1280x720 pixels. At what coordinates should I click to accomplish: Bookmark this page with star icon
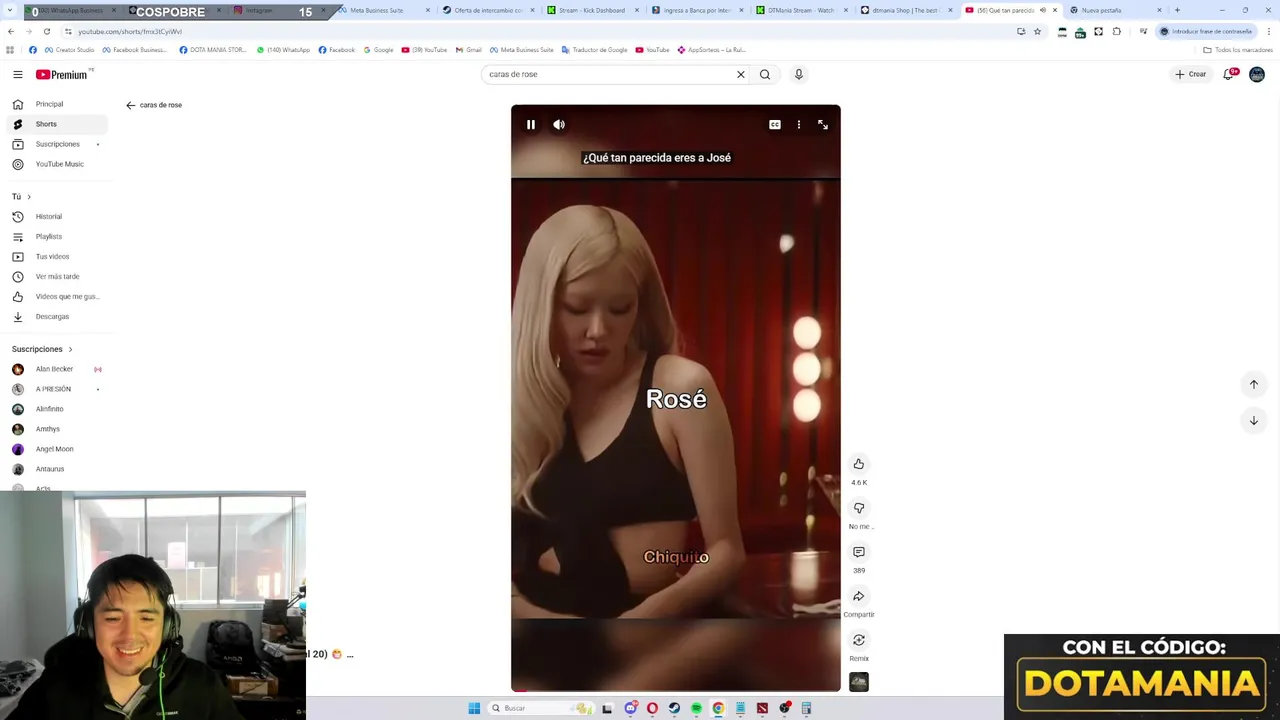point(1037,31)
